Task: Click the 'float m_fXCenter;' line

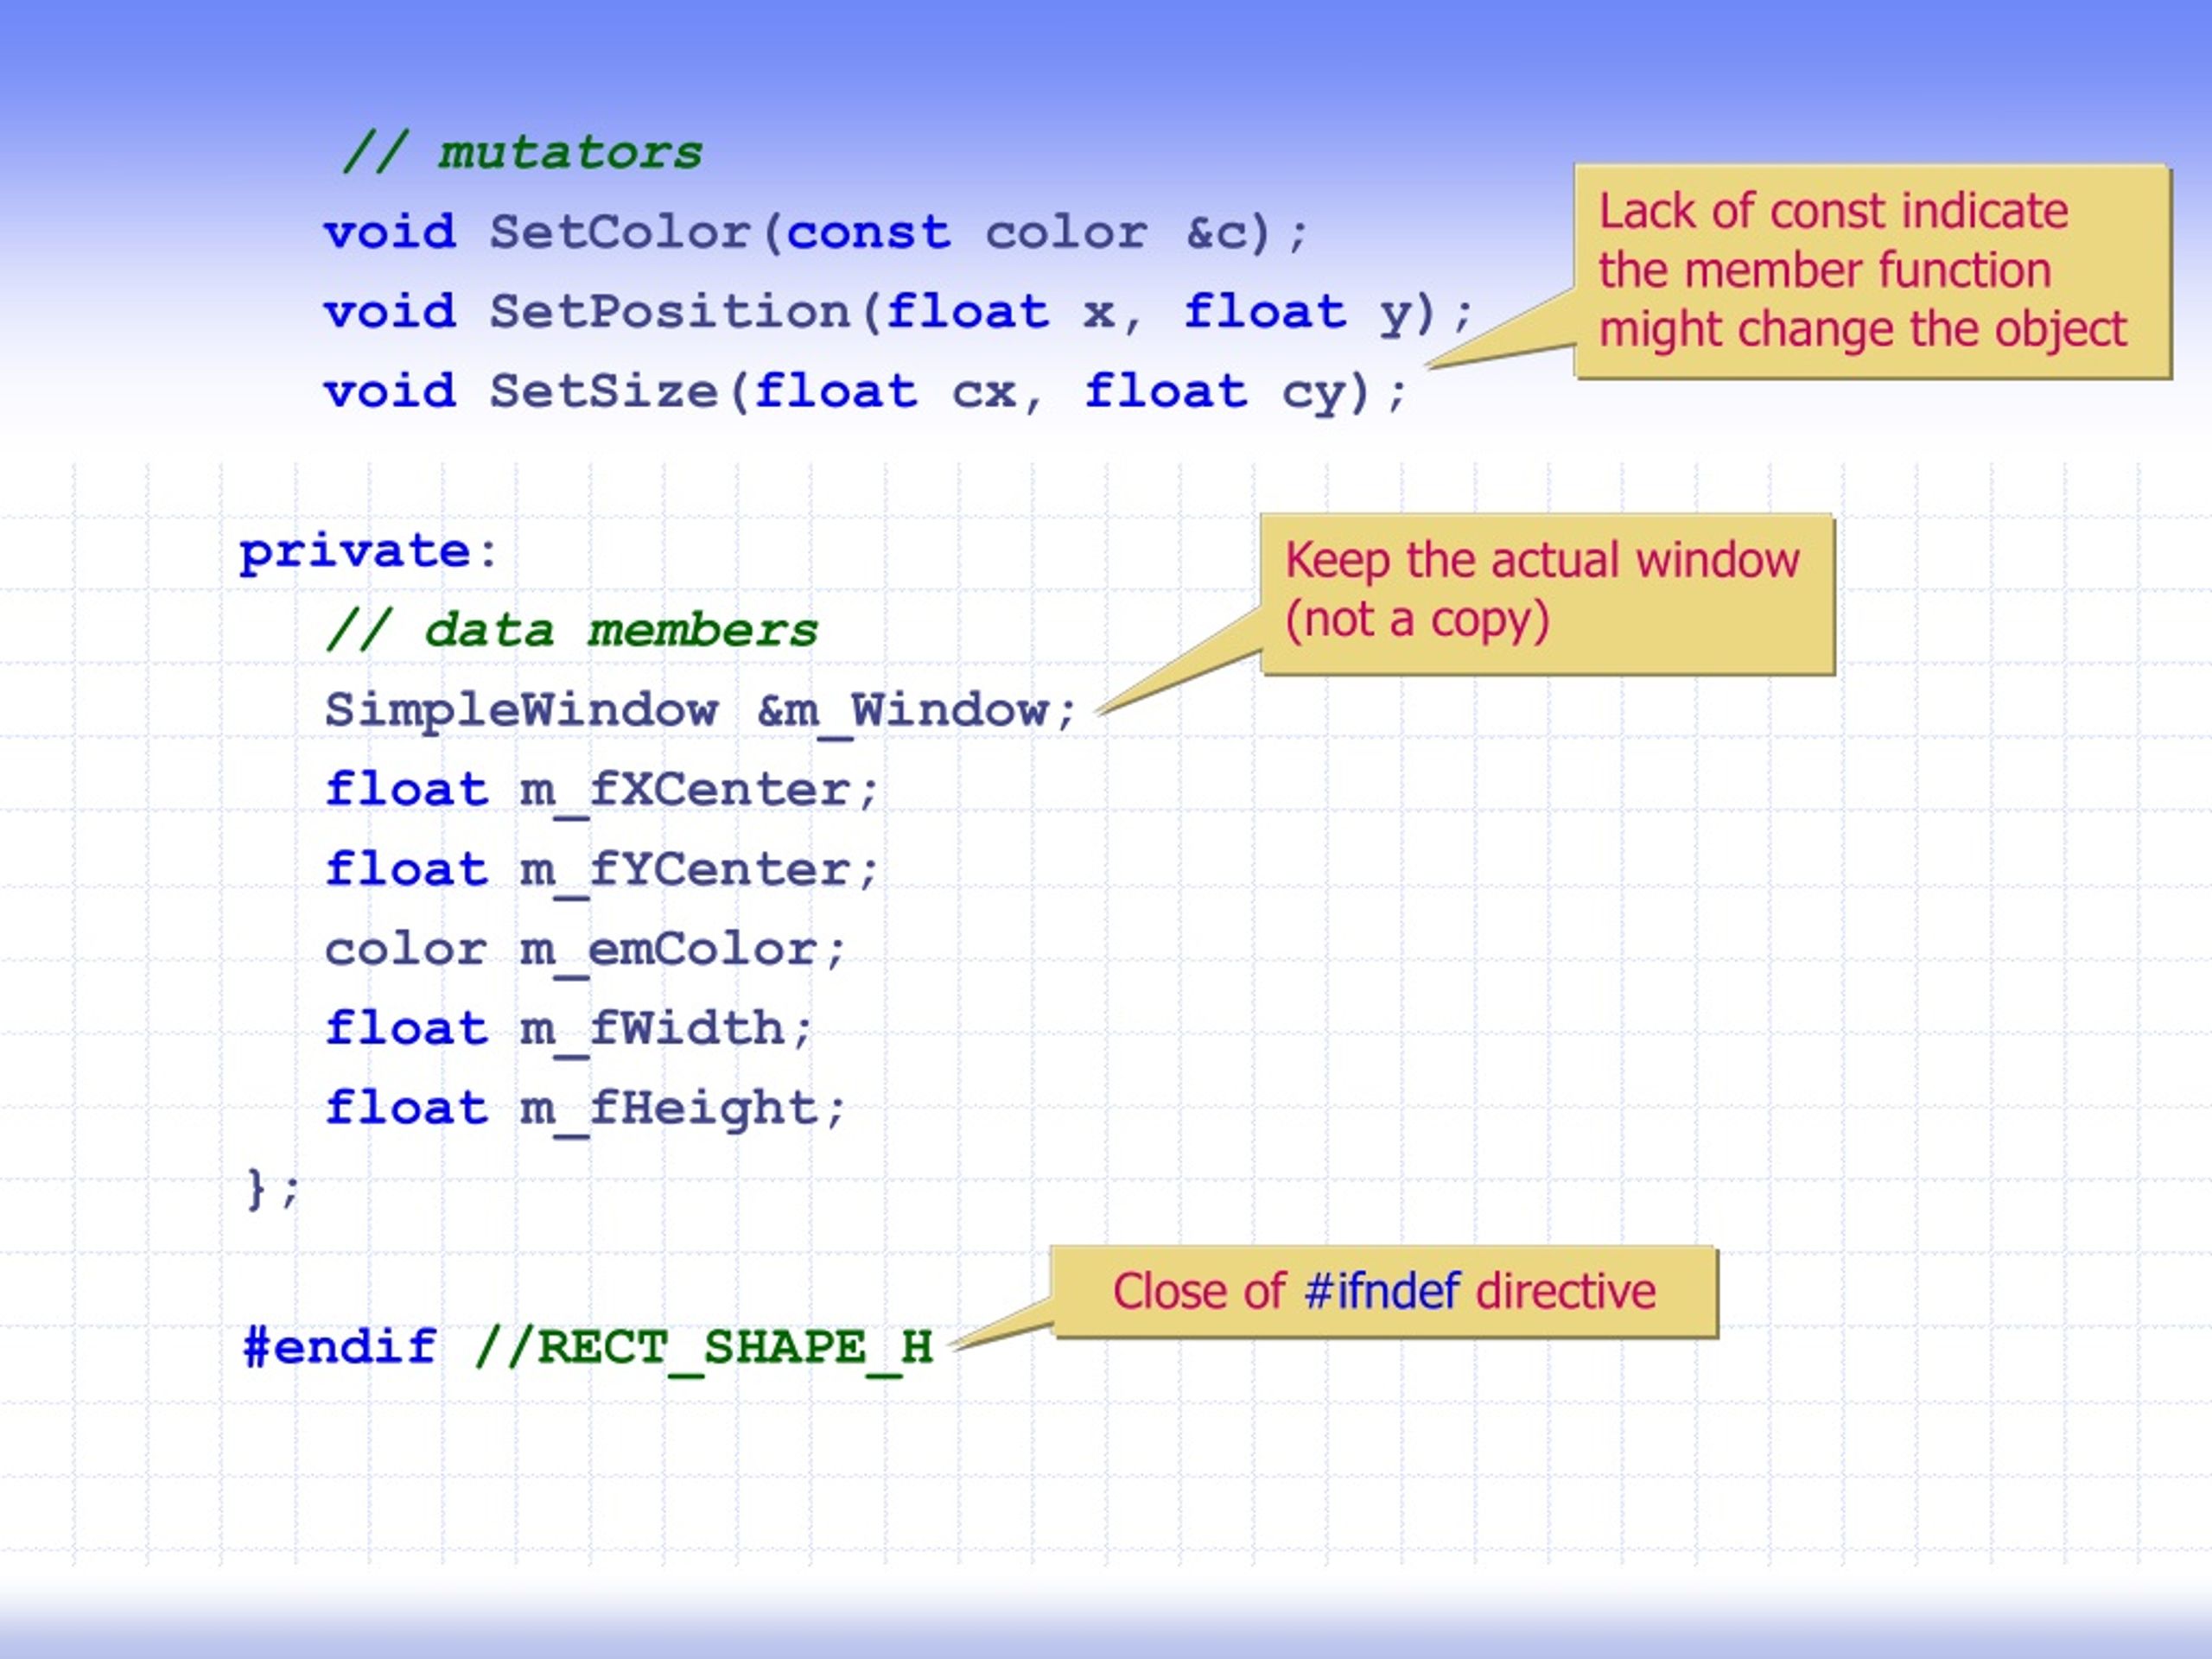Action: pyautogui.click(x=602, y=792)
